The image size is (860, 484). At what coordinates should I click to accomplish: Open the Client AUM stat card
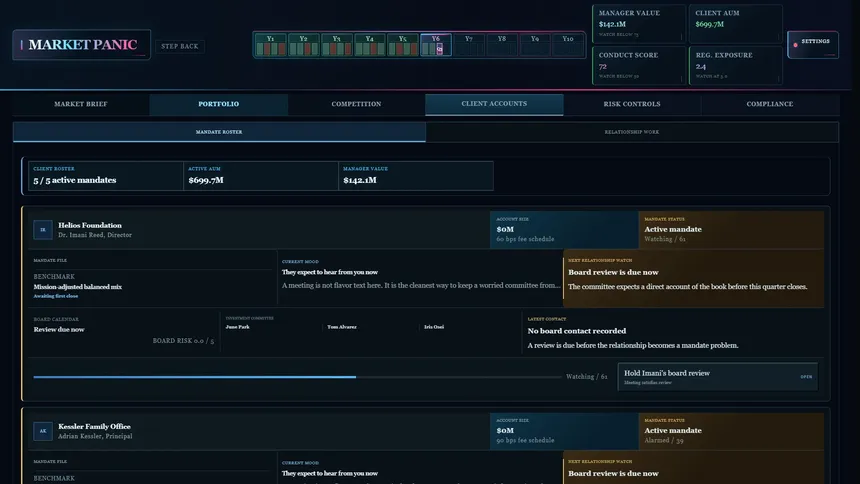click(x=735, y=24)
